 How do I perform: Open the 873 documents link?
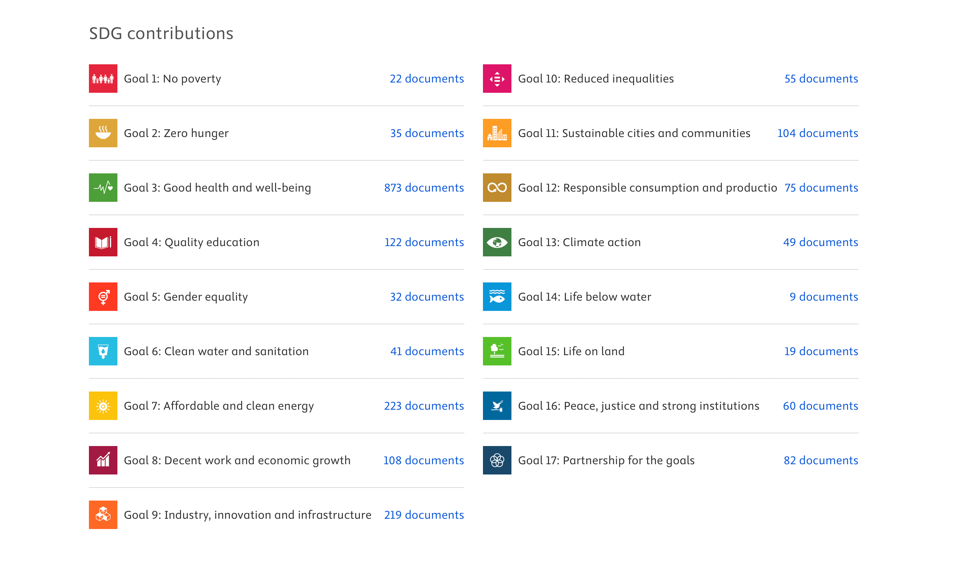click(424, 188)
